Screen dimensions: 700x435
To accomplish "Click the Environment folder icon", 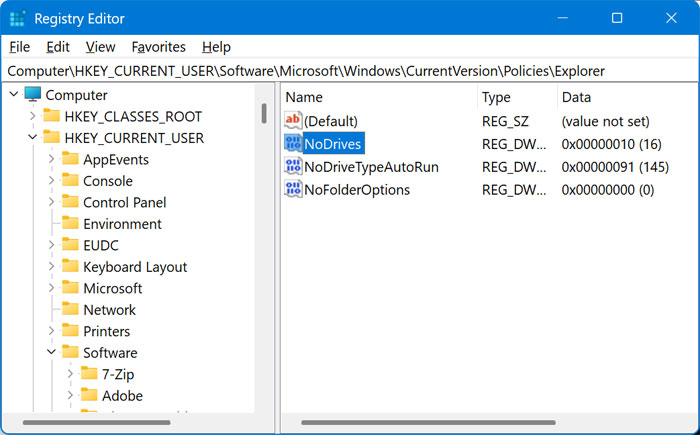I will pos(70,223).
